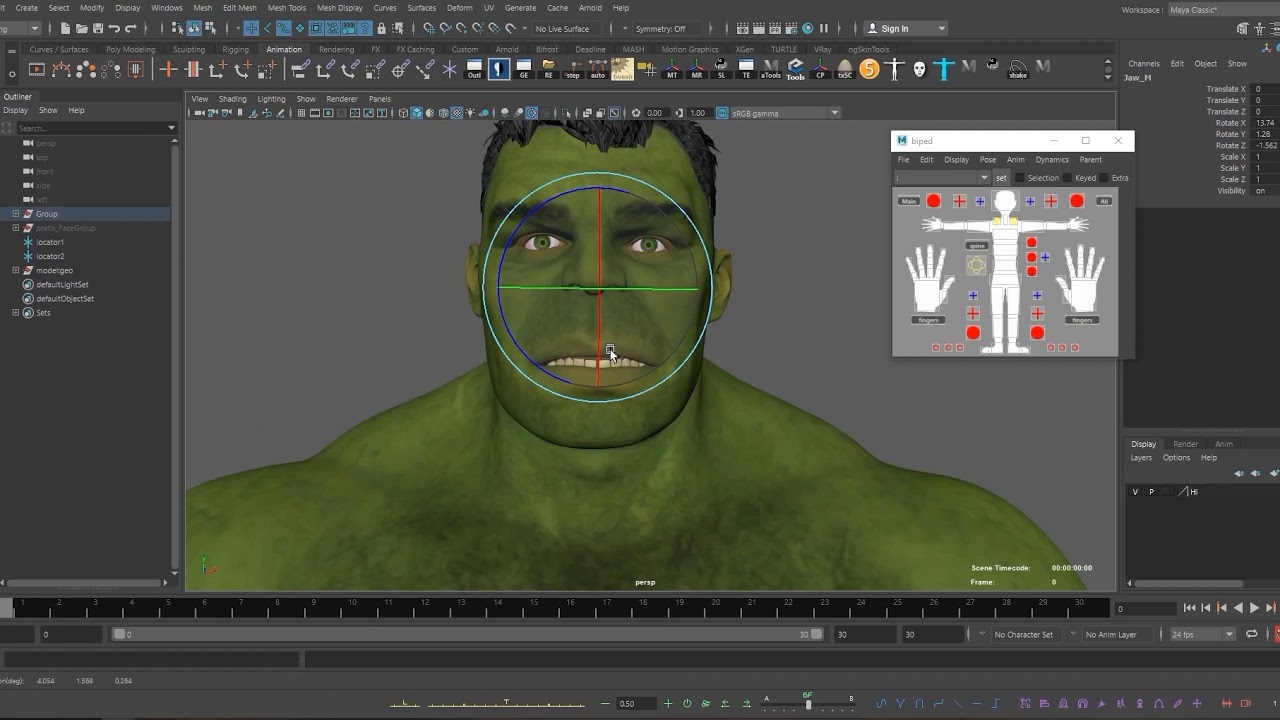Viewport: 1280px width, 720px height.
Task: Click the spine button in biped picker
Action: tap(977, 246)
